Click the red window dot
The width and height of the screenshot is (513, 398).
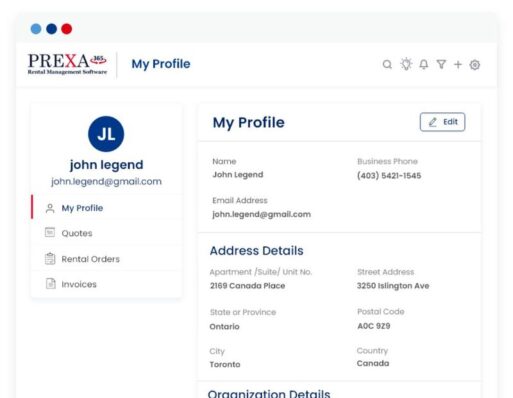point(67,29)
